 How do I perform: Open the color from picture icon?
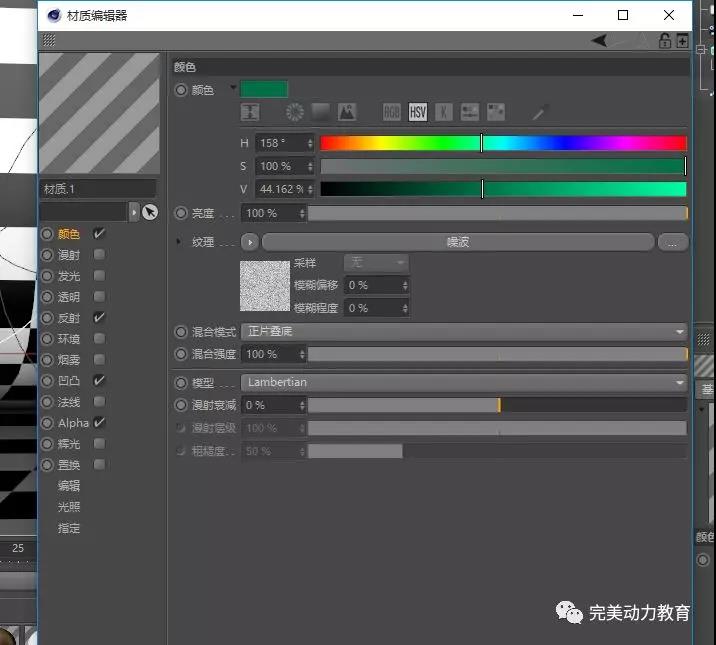point(346,112)
